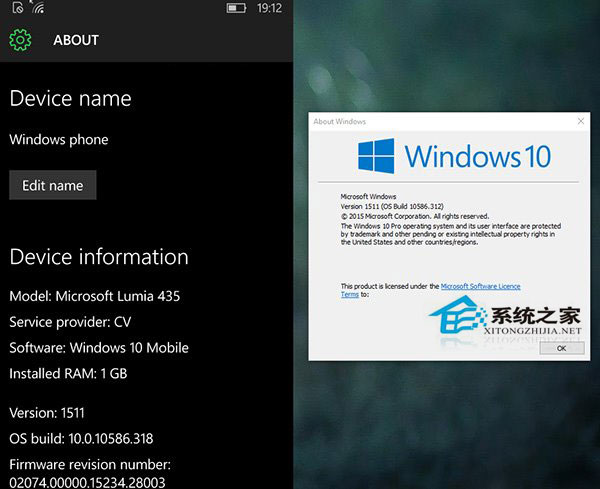This screenshot has height=489, width=600.
Task: Select 'Service provider: CV' line
Action: pyautogui.click(x=70, y=322)
